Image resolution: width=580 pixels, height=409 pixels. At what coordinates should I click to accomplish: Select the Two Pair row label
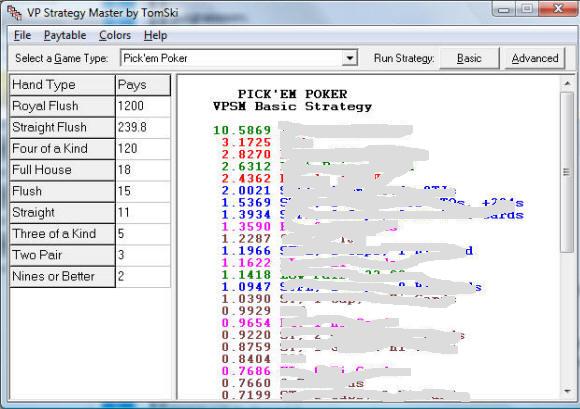[62, 255]
